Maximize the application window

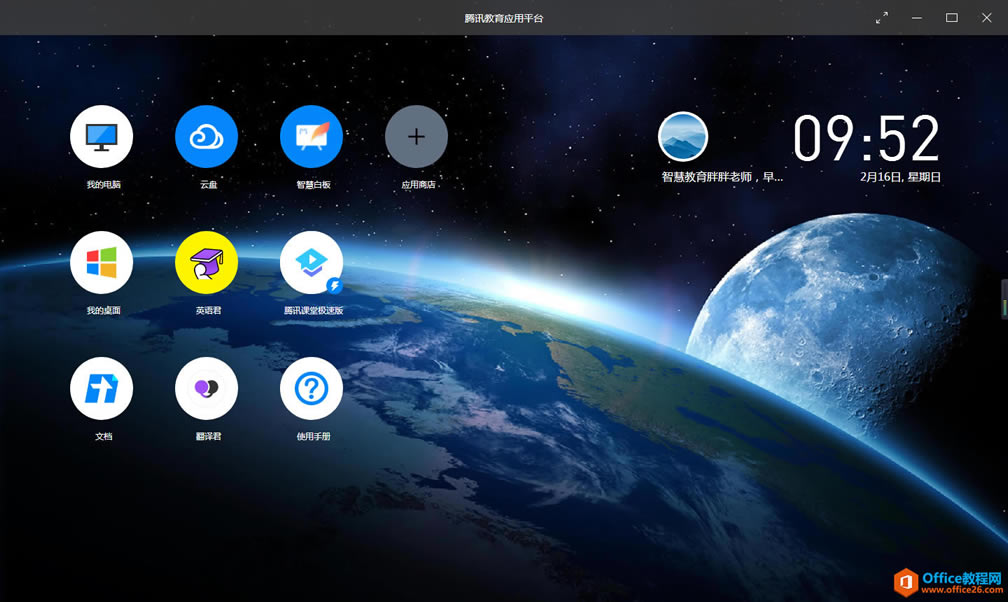click(x=951, y=18)
